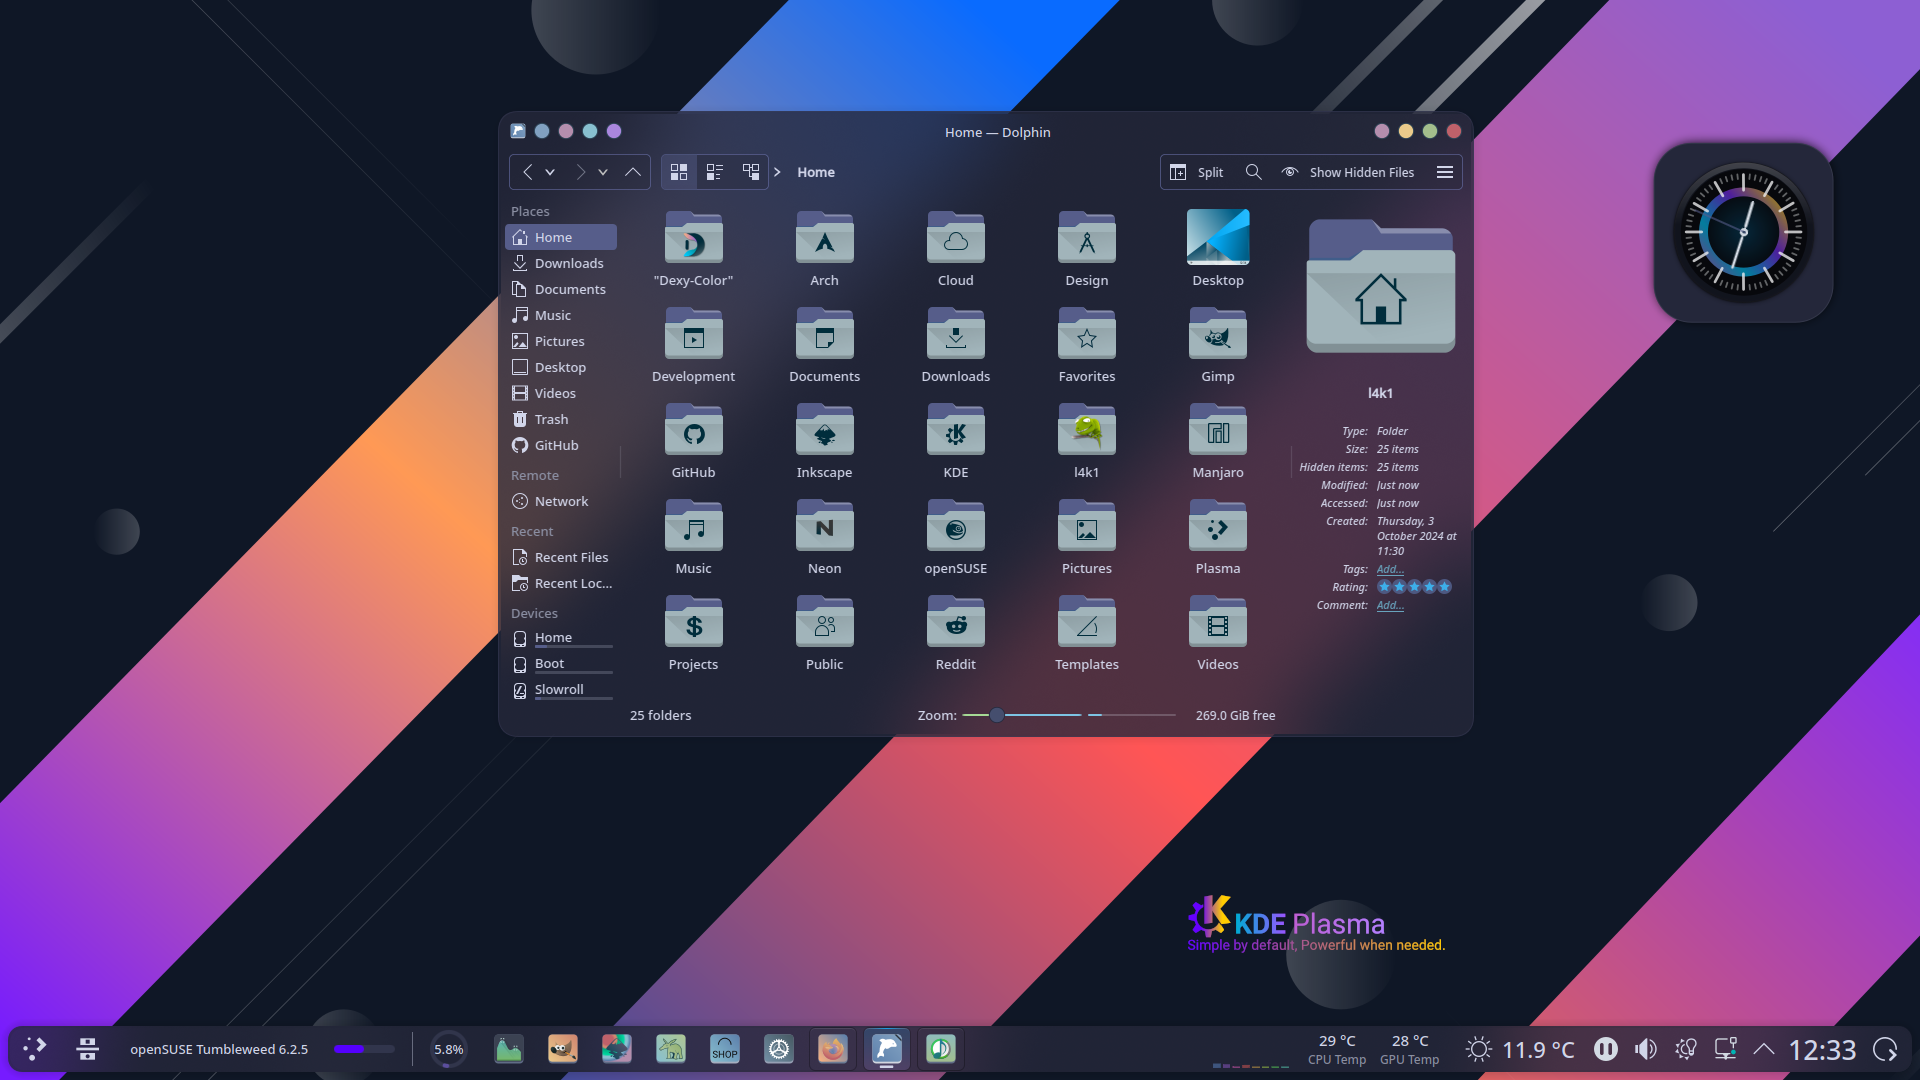The height and width of the screenshot is (1080, 1920).
Task: Open the GitHub folder in file view
Action: point(693,440)
